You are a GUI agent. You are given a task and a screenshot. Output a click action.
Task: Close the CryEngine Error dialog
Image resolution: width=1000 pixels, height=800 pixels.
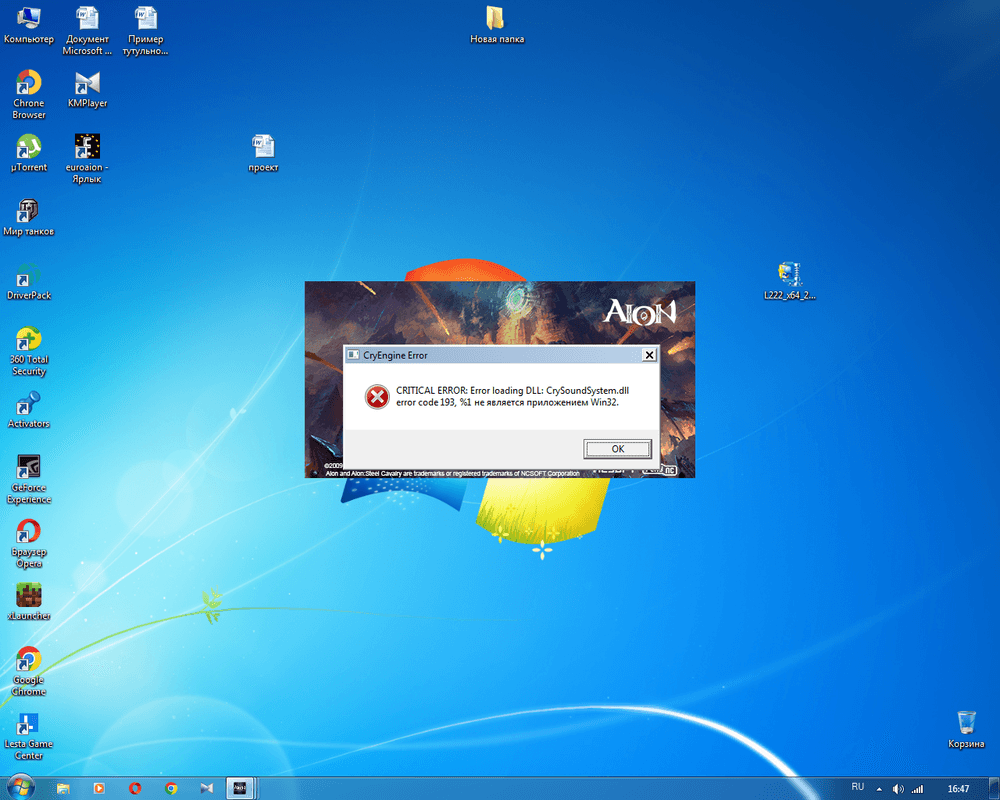(x=649, y=355)
